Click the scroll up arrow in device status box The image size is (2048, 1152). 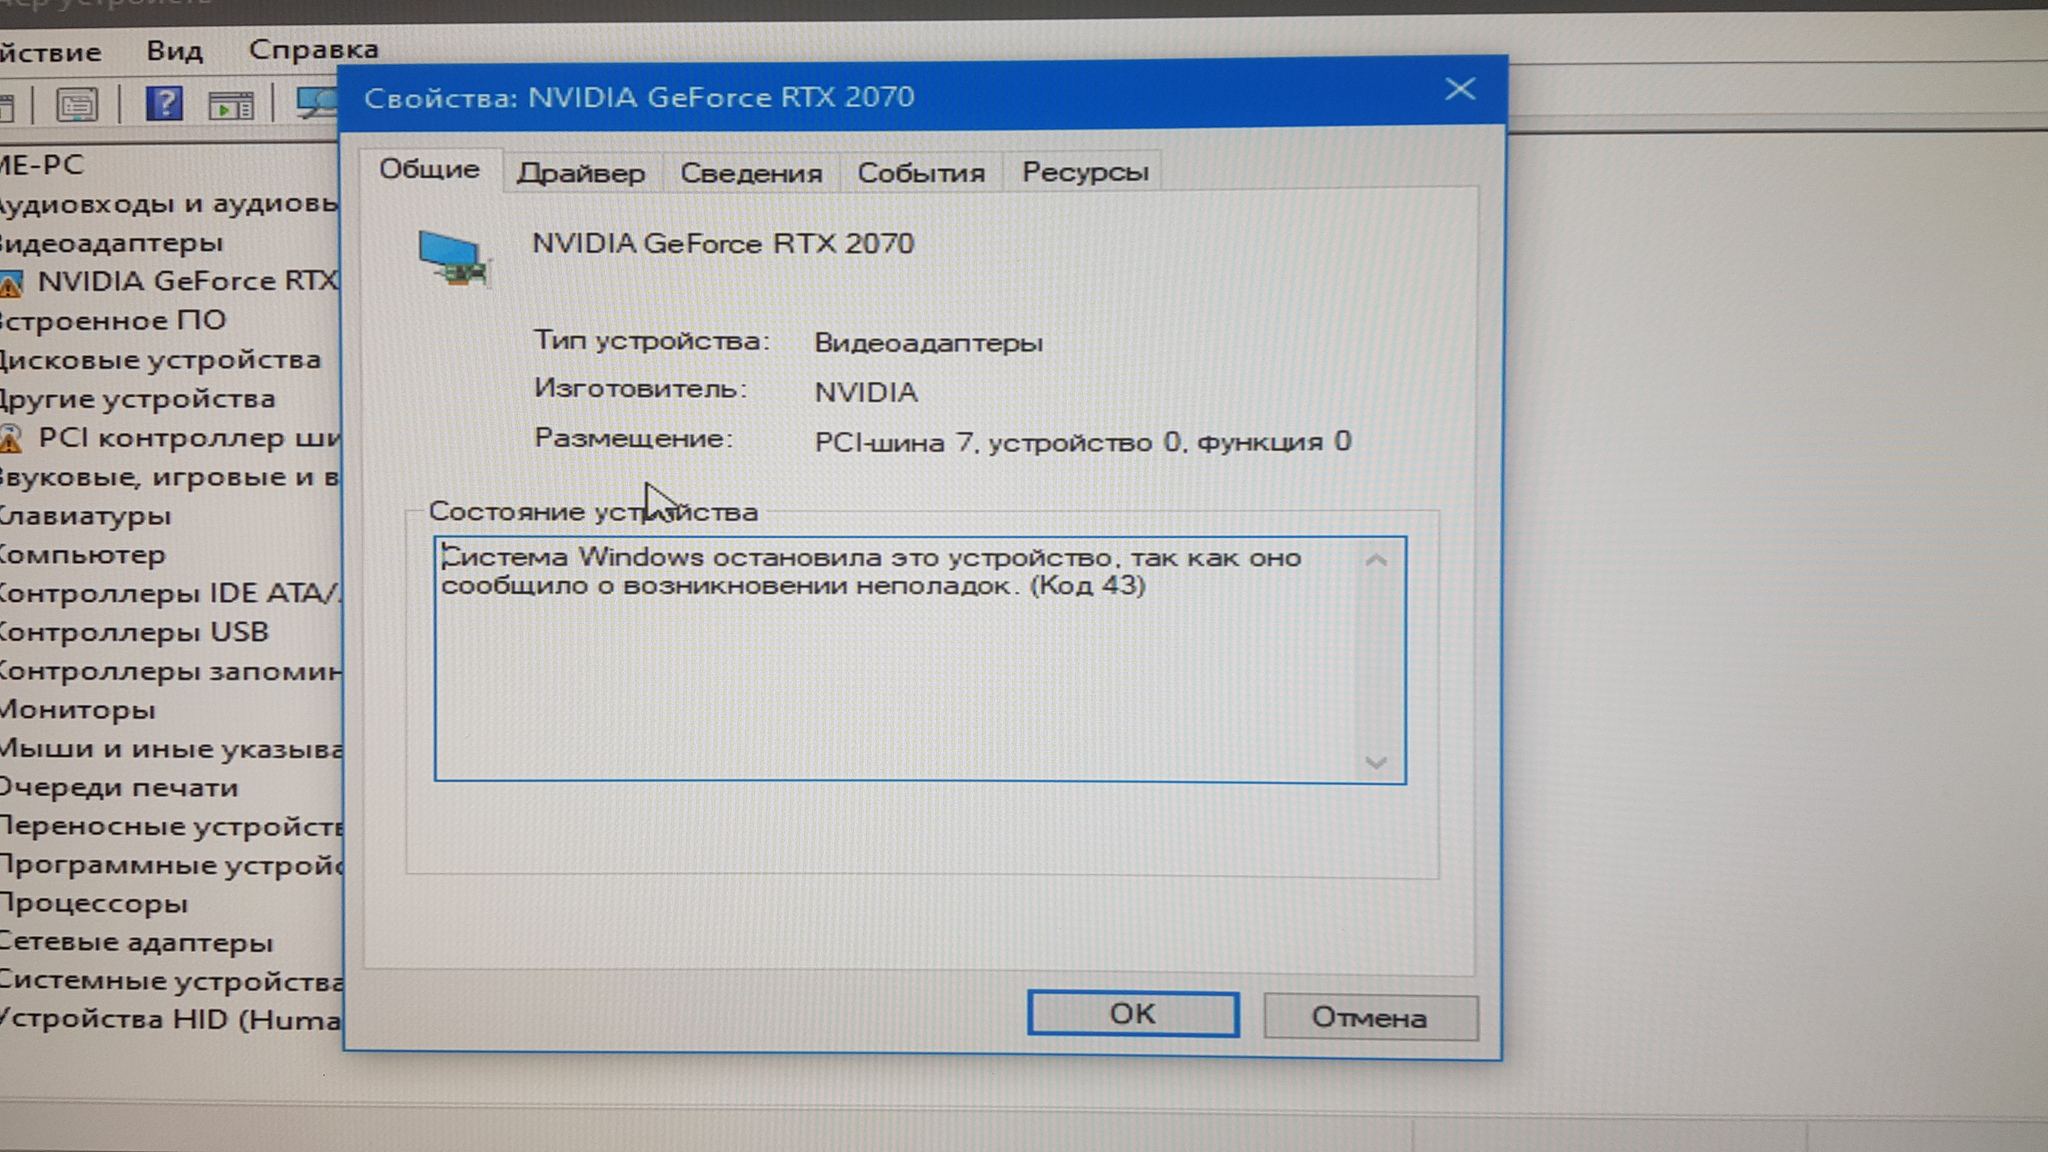pos(1376,560)
